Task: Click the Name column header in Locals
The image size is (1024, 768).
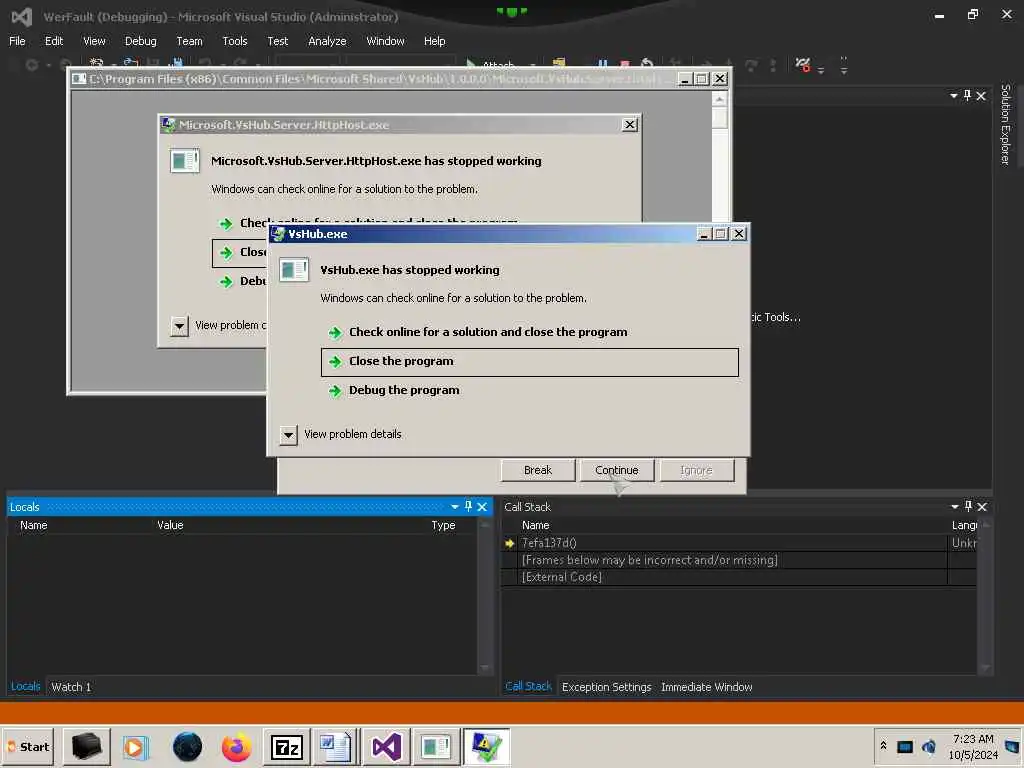Action: pos(33,525)
